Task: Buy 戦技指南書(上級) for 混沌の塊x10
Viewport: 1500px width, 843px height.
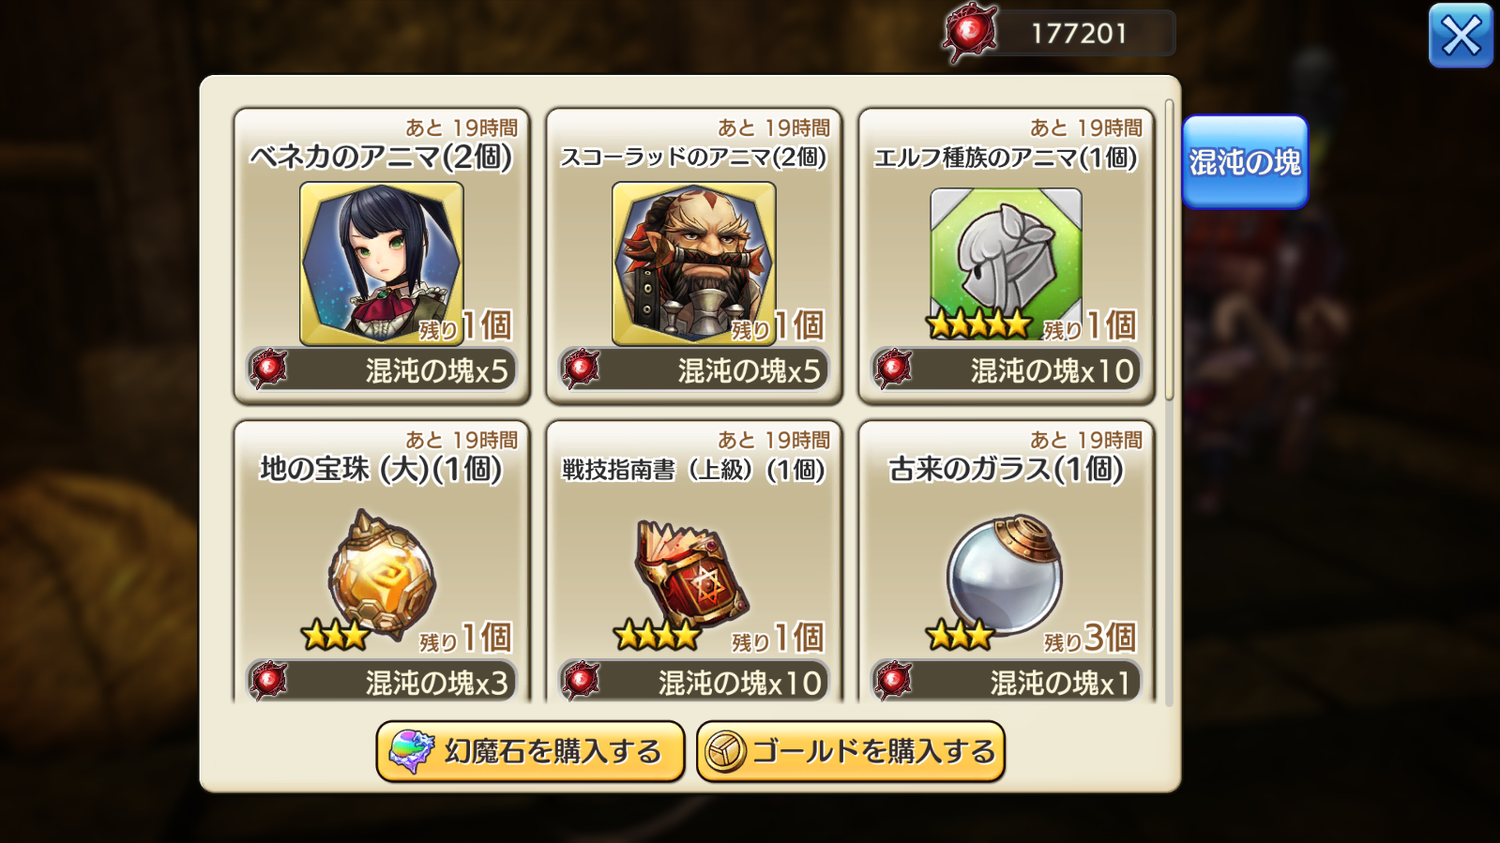Action: click(x=694, y=681)
